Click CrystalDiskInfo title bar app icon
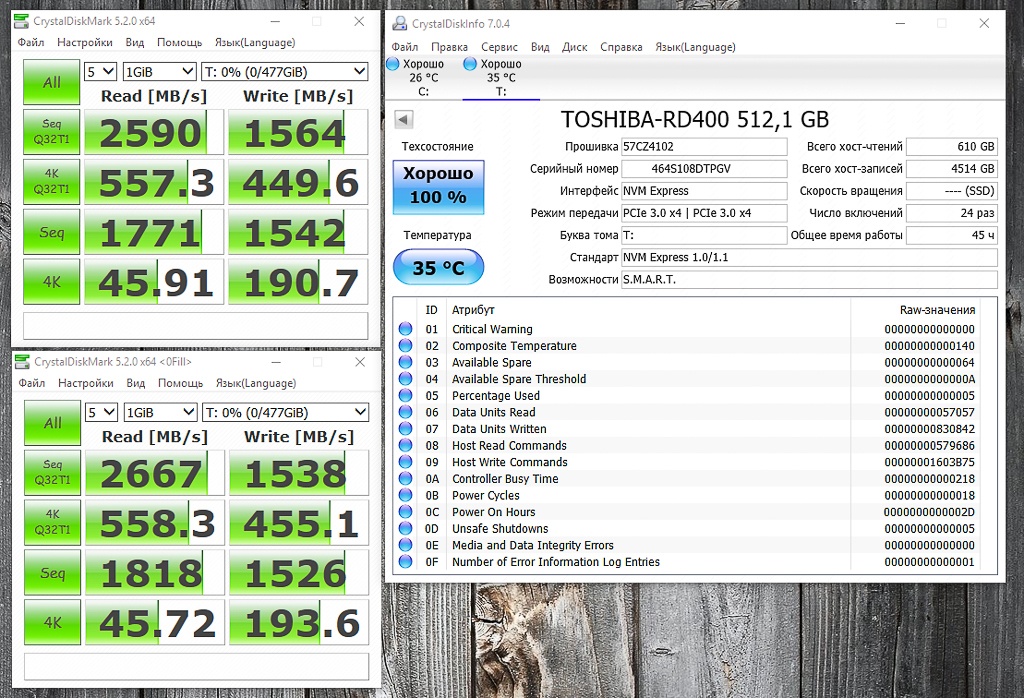The height and width of the screenshot is (698, 1024). 399,24
